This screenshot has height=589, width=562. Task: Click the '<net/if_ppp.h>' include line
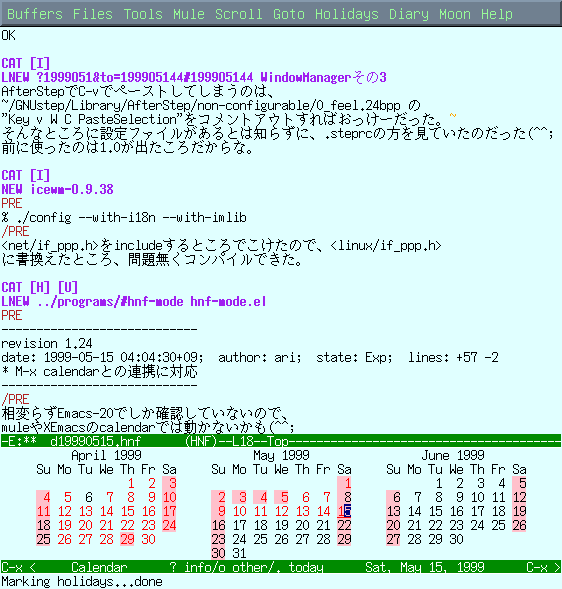(221, 246)
